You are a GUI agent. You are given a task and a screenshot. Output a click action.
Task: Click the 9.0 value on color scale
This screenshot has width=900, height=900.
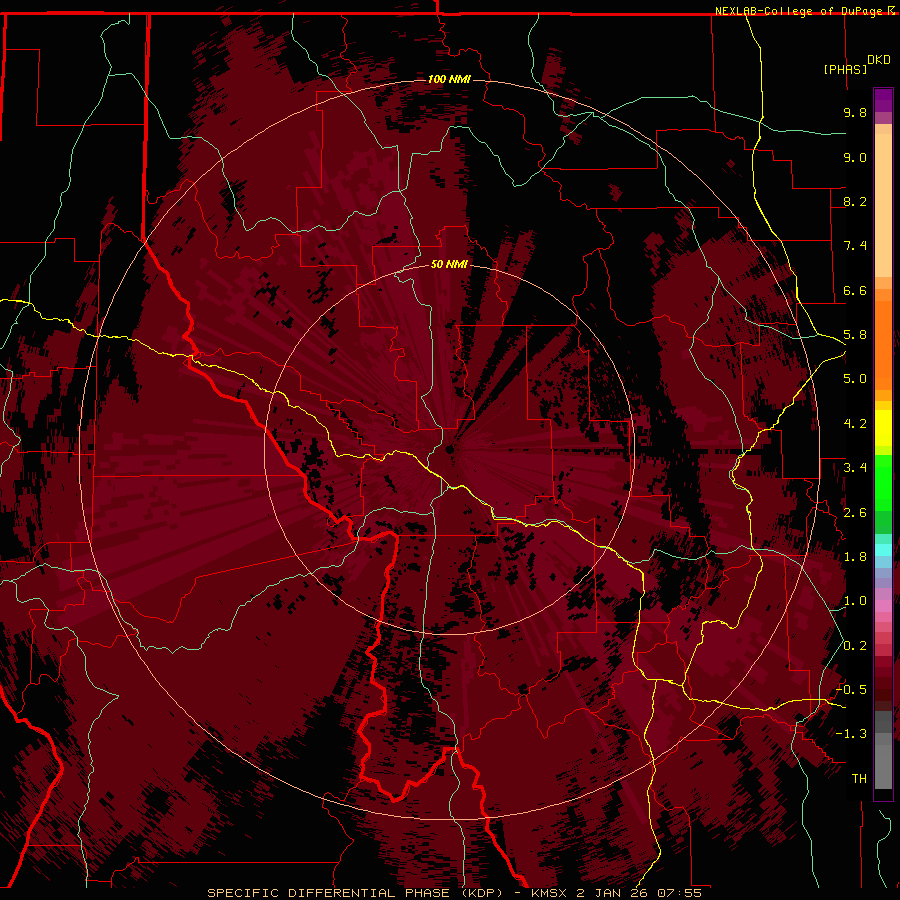pos(855,157)
